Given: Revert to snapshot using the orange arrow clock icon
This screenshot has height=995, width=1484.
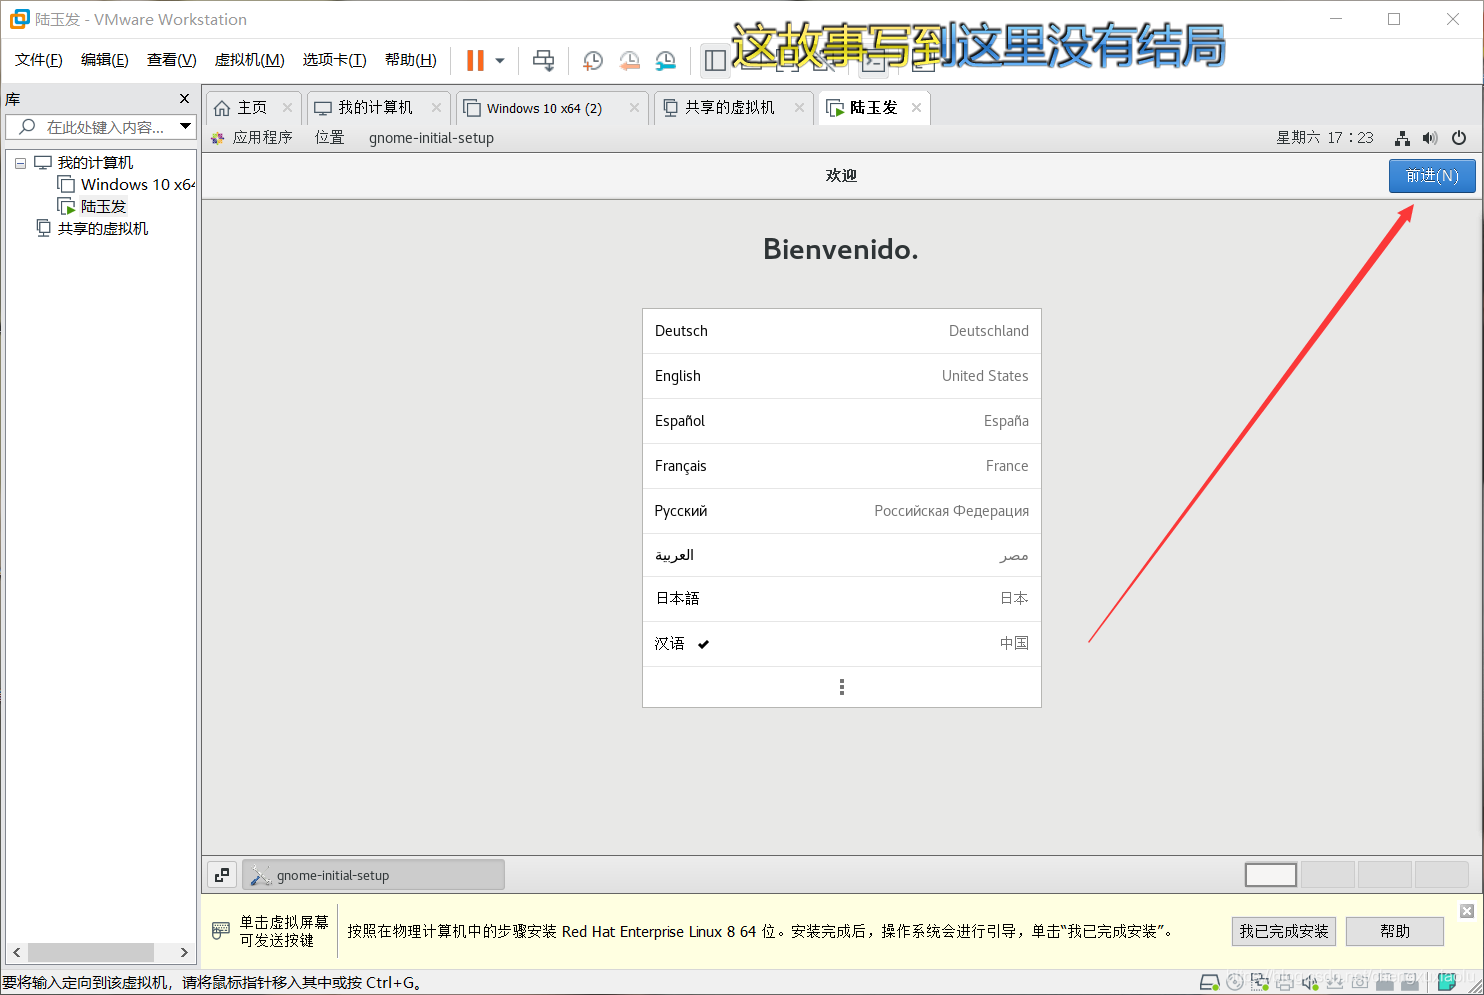Looking at the screenshot, I should pyautogui.click(x=629, y=60).
